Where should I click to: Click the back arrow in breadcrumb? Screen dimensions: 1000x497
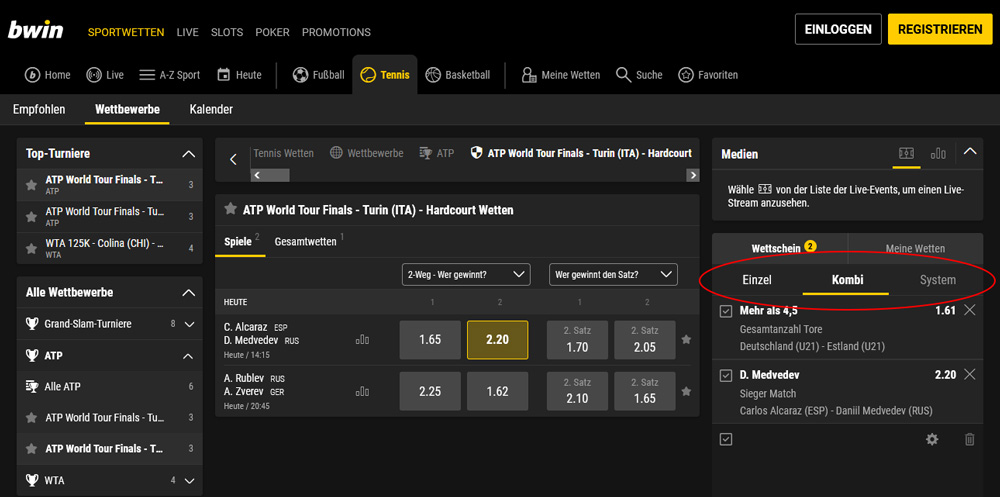pyautogui.click(x=233, y=159)
